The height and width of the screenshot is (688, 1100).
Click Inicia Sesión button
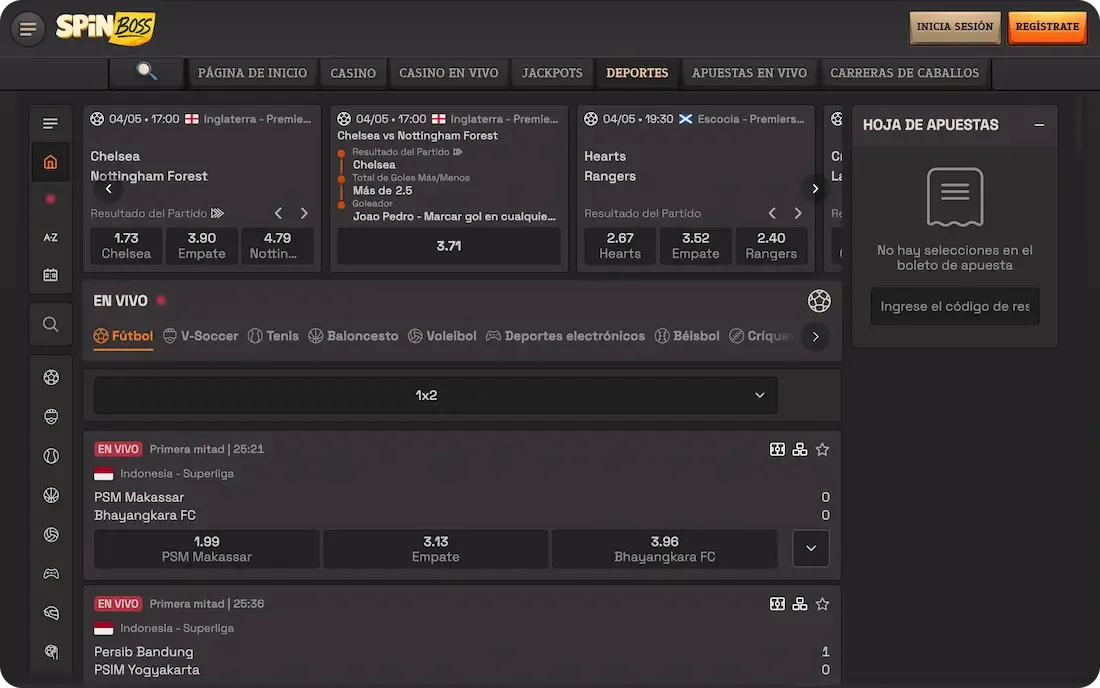tap(955, 27)
